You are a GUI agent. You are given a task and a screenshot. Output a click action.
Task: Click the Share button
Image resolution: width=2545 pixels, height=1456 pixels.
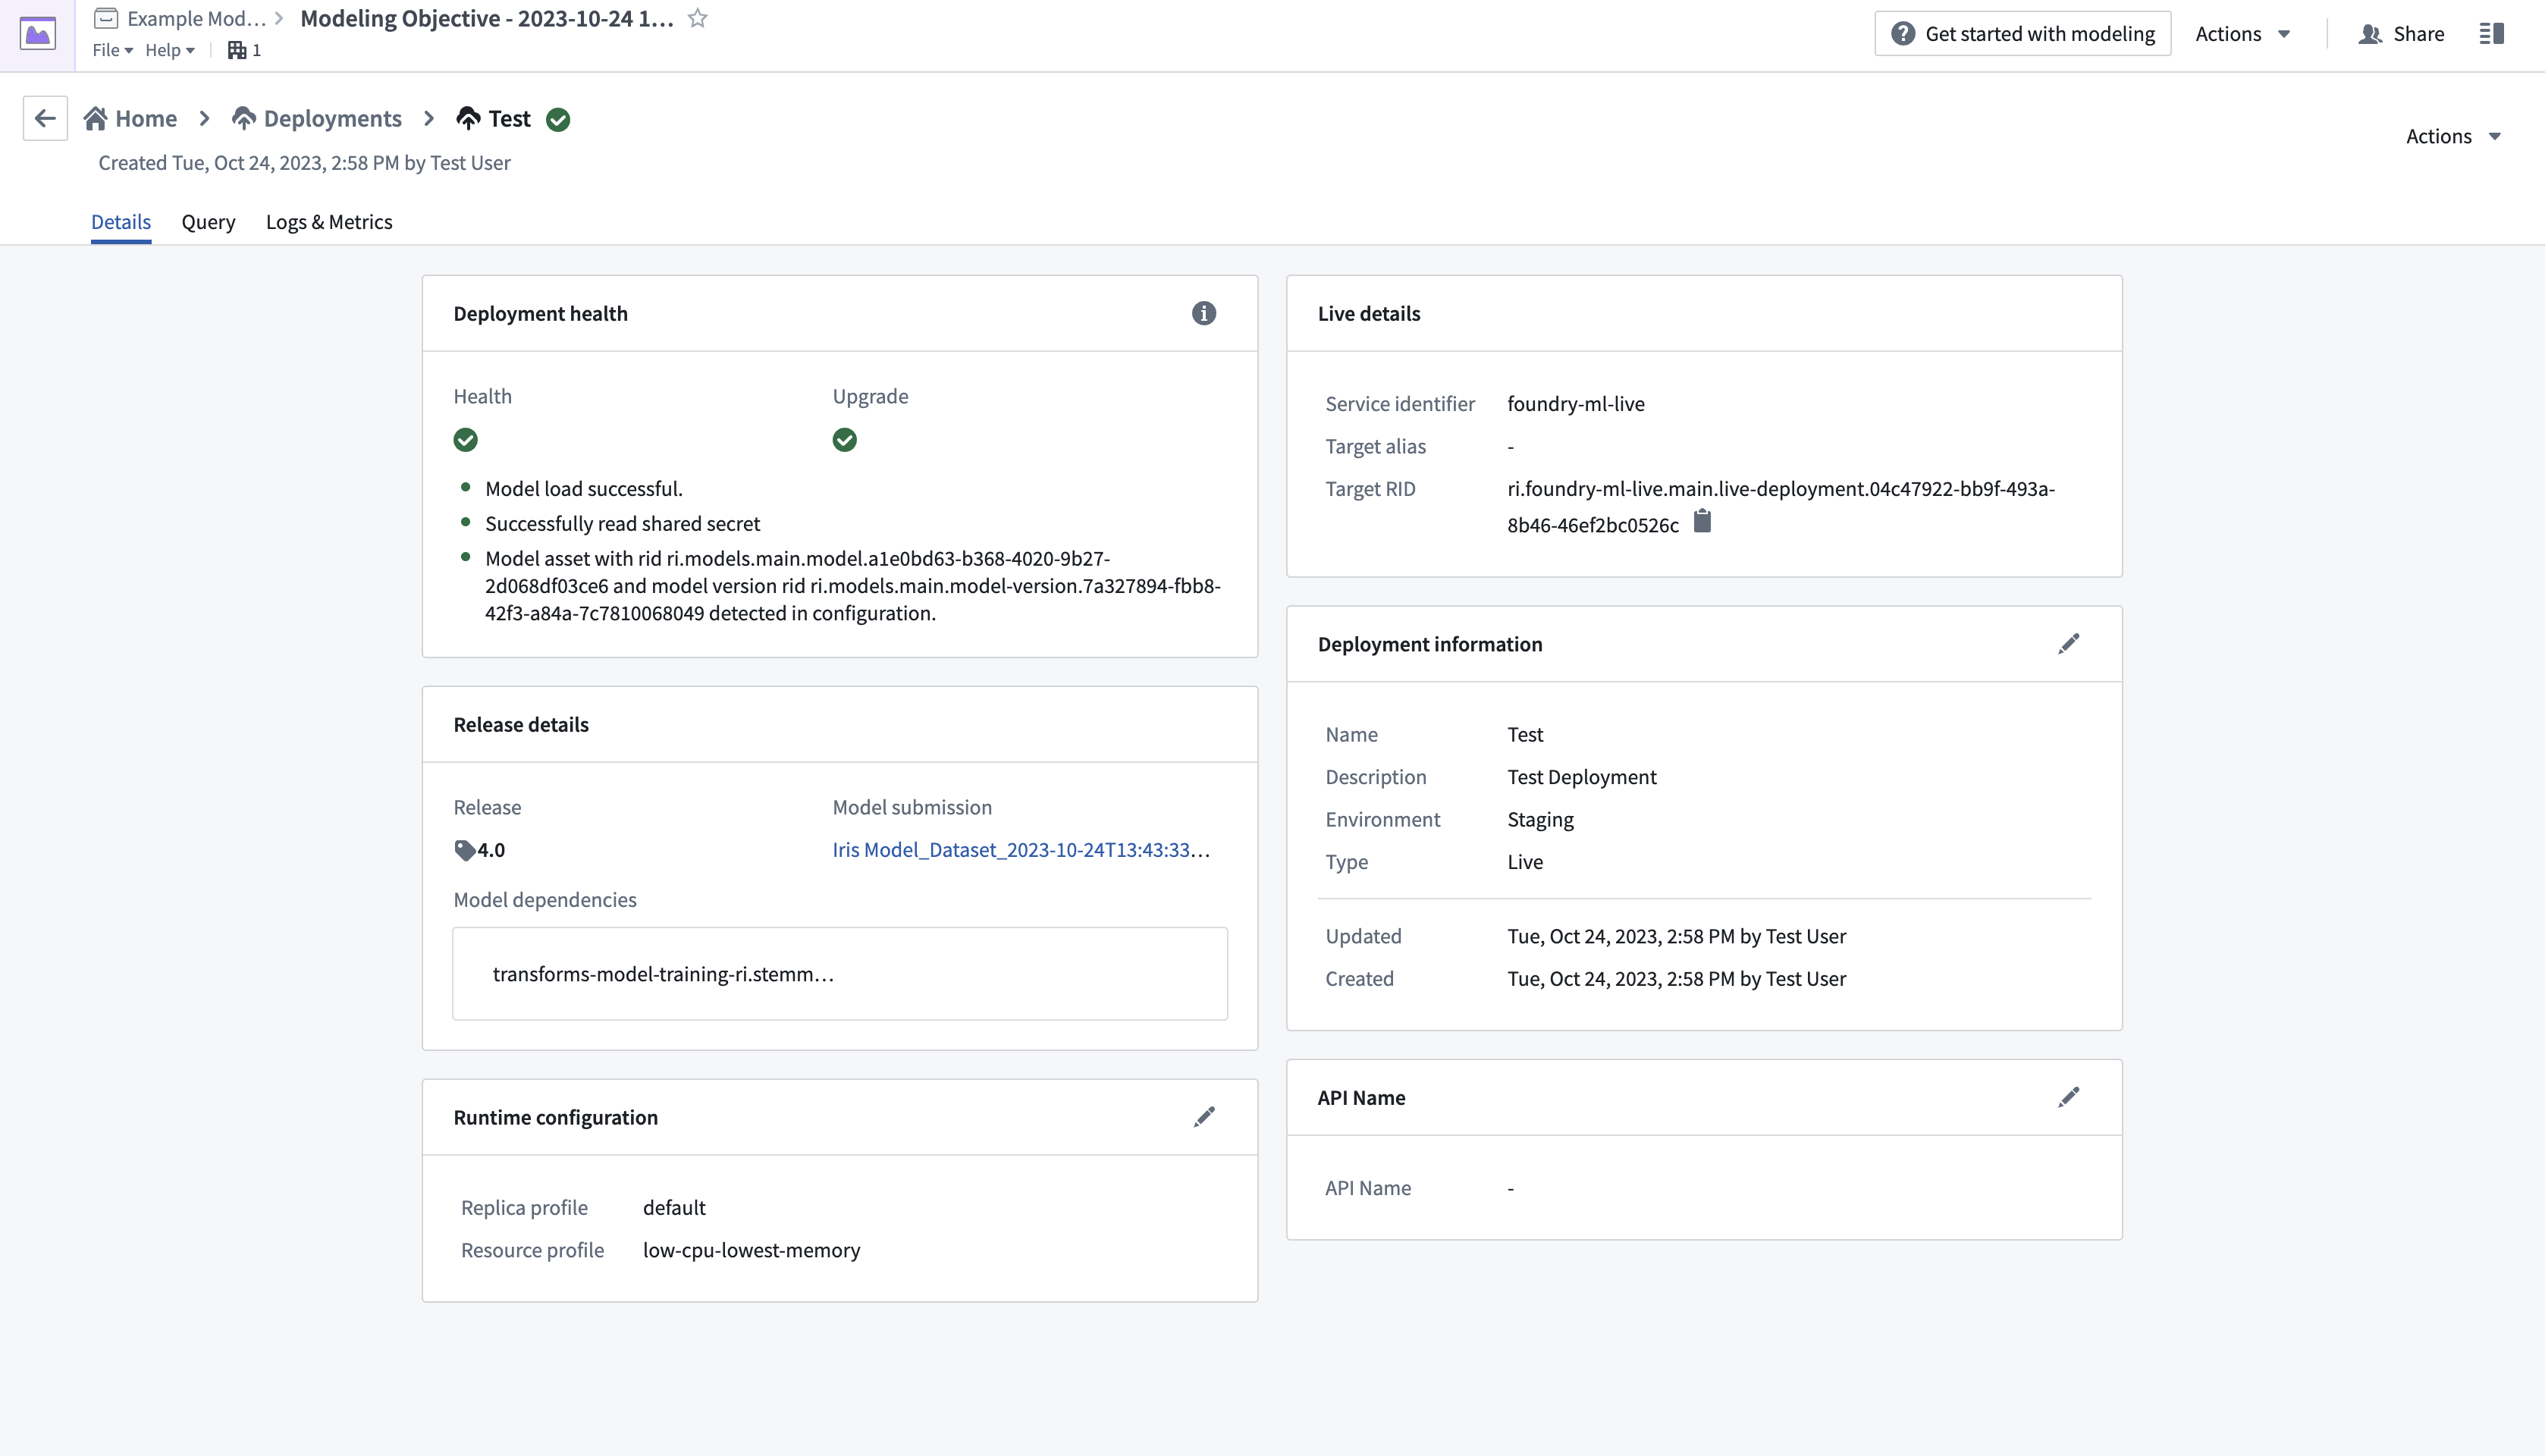point(2401,34)
